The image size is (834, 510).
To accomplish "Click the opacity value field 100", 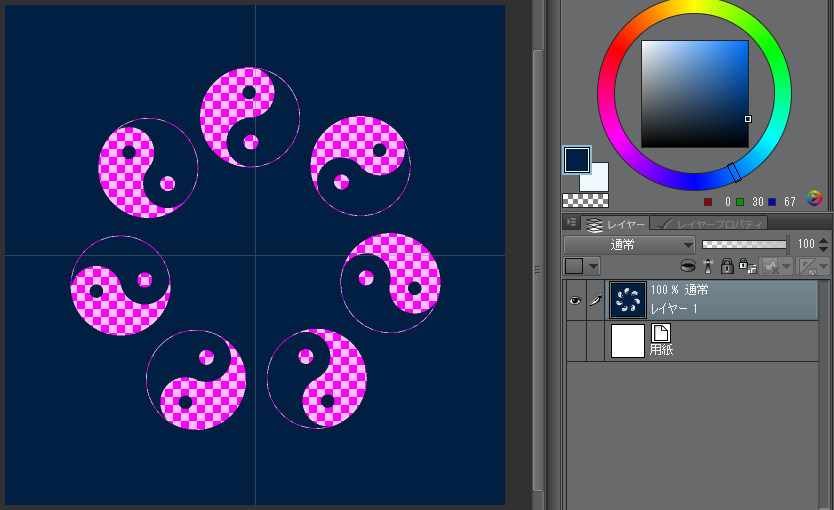I will coord(805,244).
